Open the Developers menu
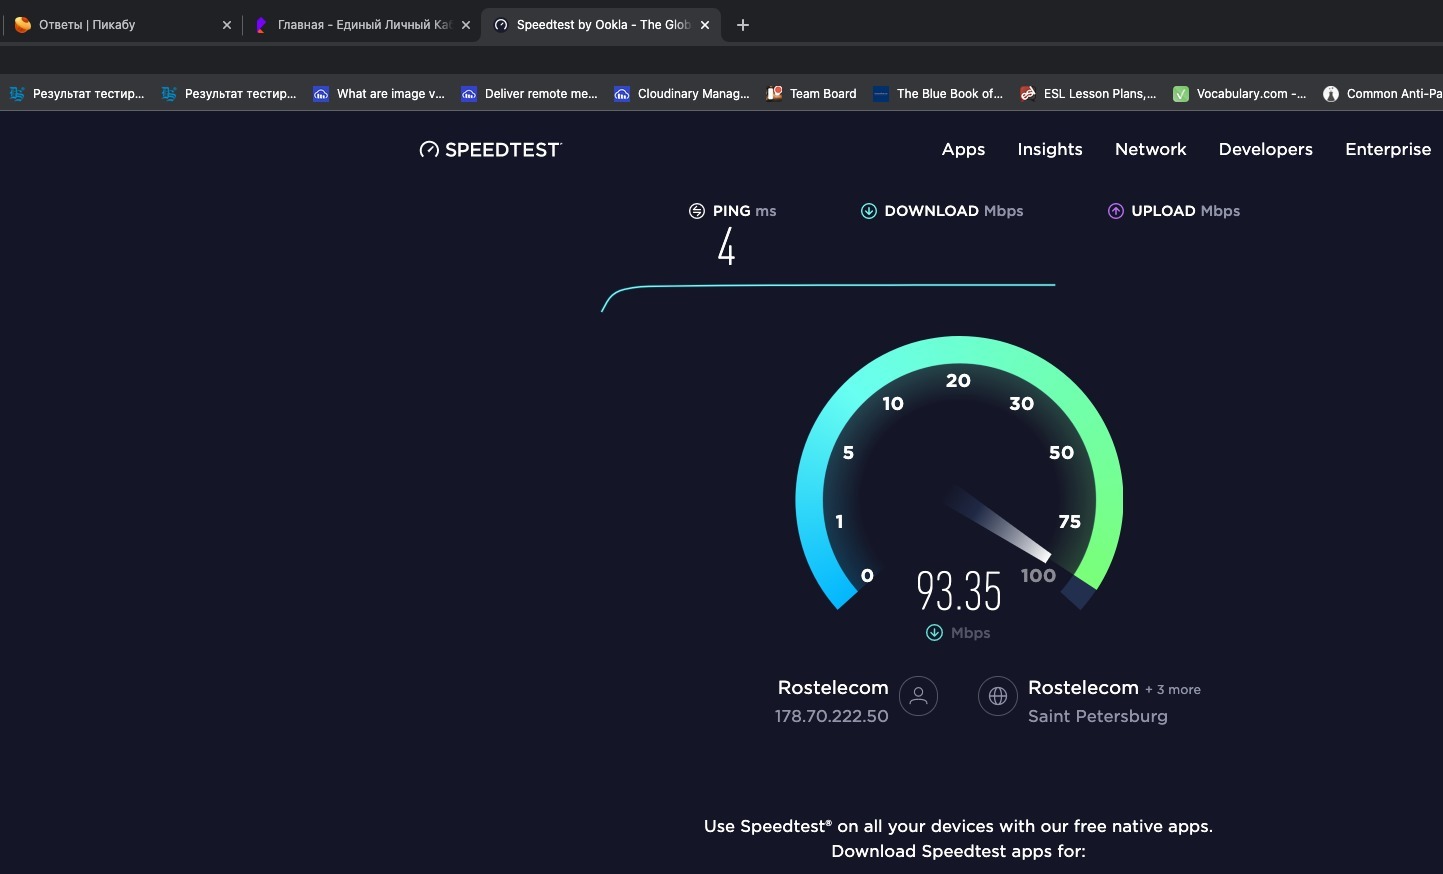The height and width of the screenshot is (874, 1443). 1265,149
